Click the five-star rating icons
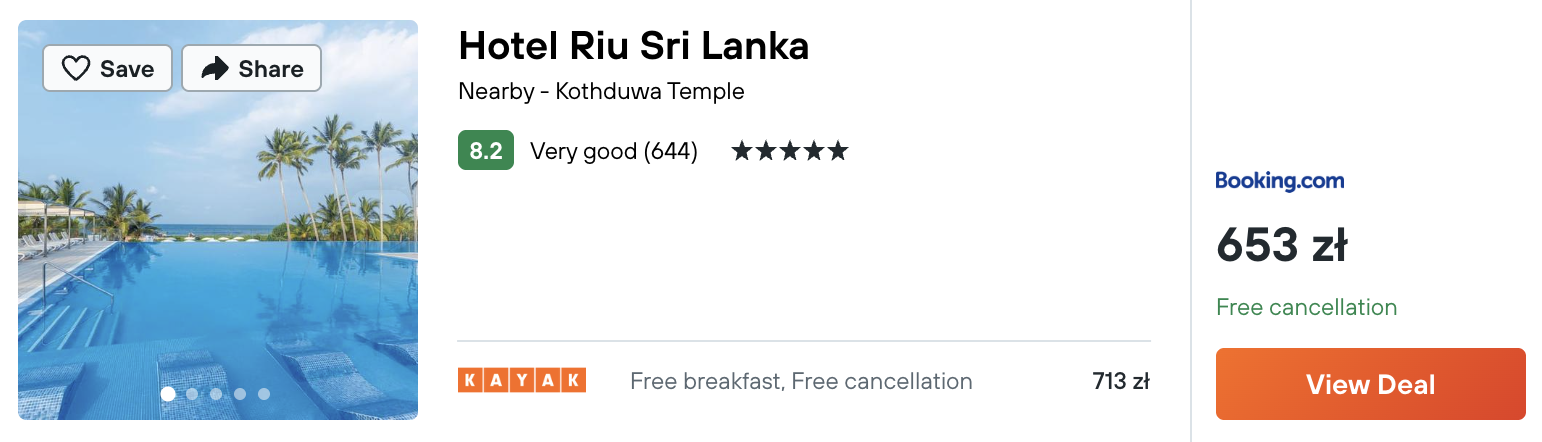 789,151
